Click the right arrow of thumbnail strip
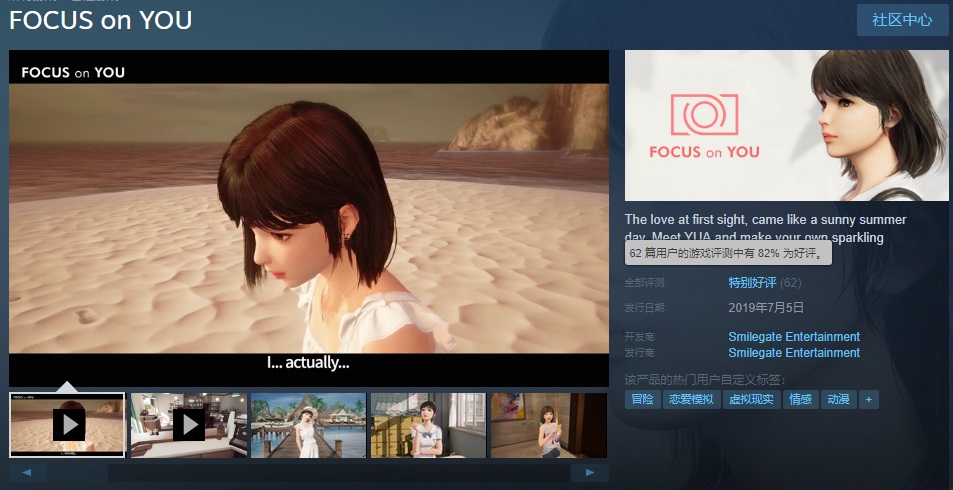Screen dimensions: 953x490 590,472
